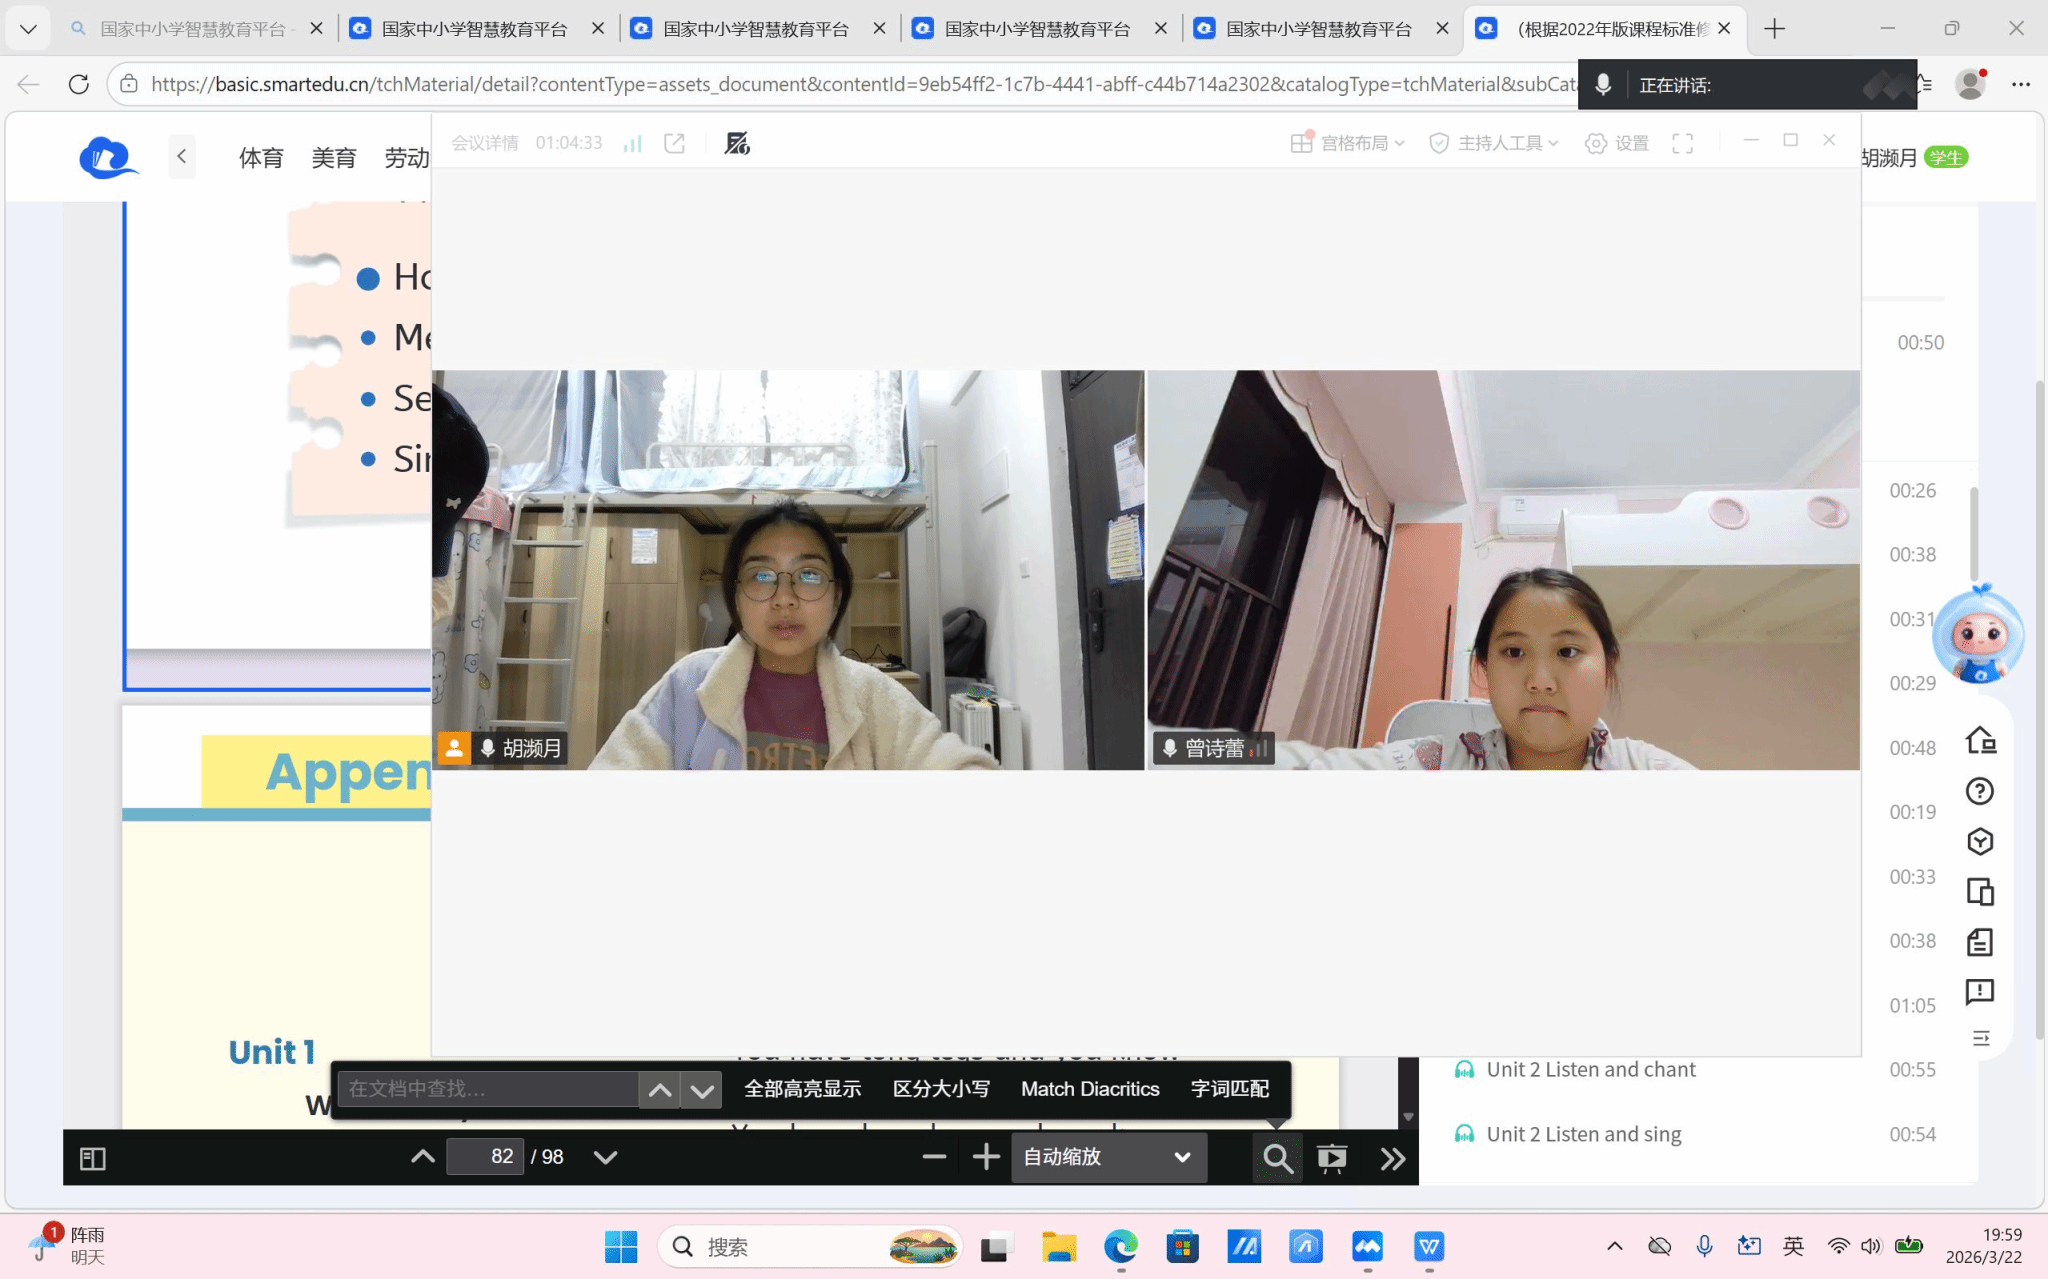Click the page number field showing 82

(x=485, y=1157)
